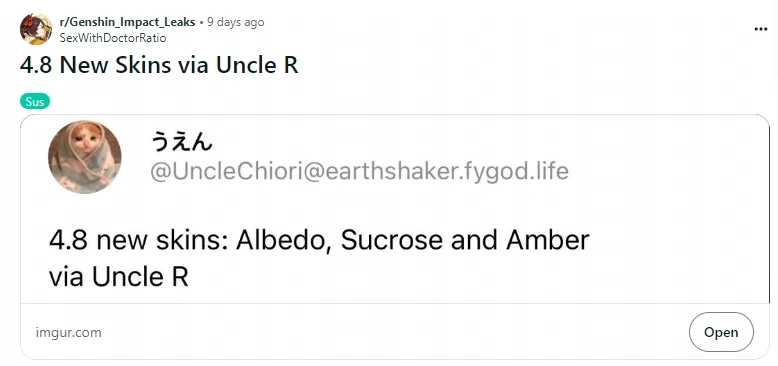Open the post overflow menu (three dots)
The image size is (778, 366).
pos(760,29)
